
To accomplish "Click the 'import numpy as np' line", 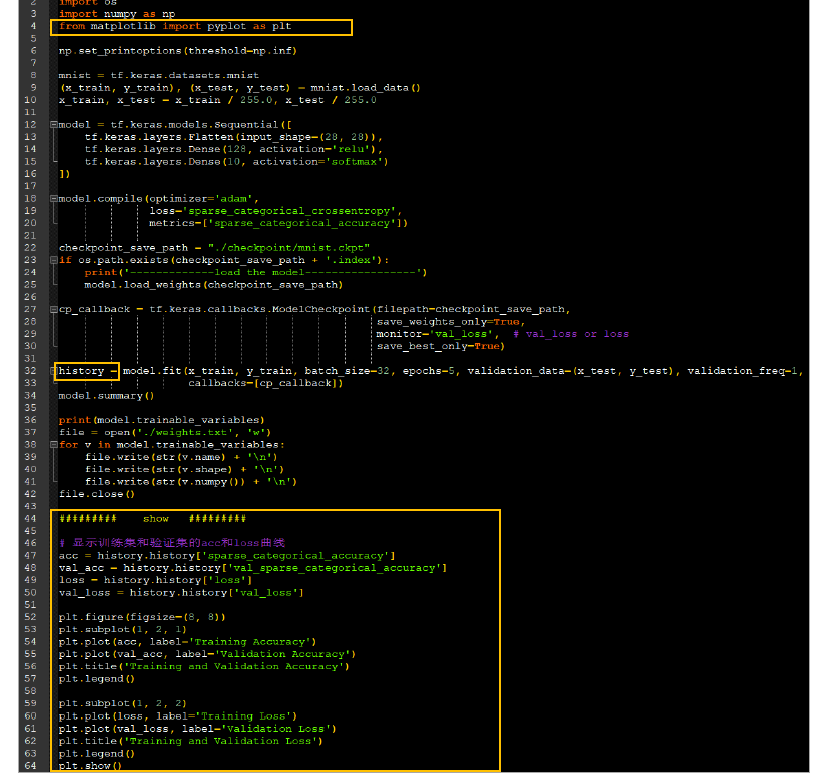I will point(117,14).
